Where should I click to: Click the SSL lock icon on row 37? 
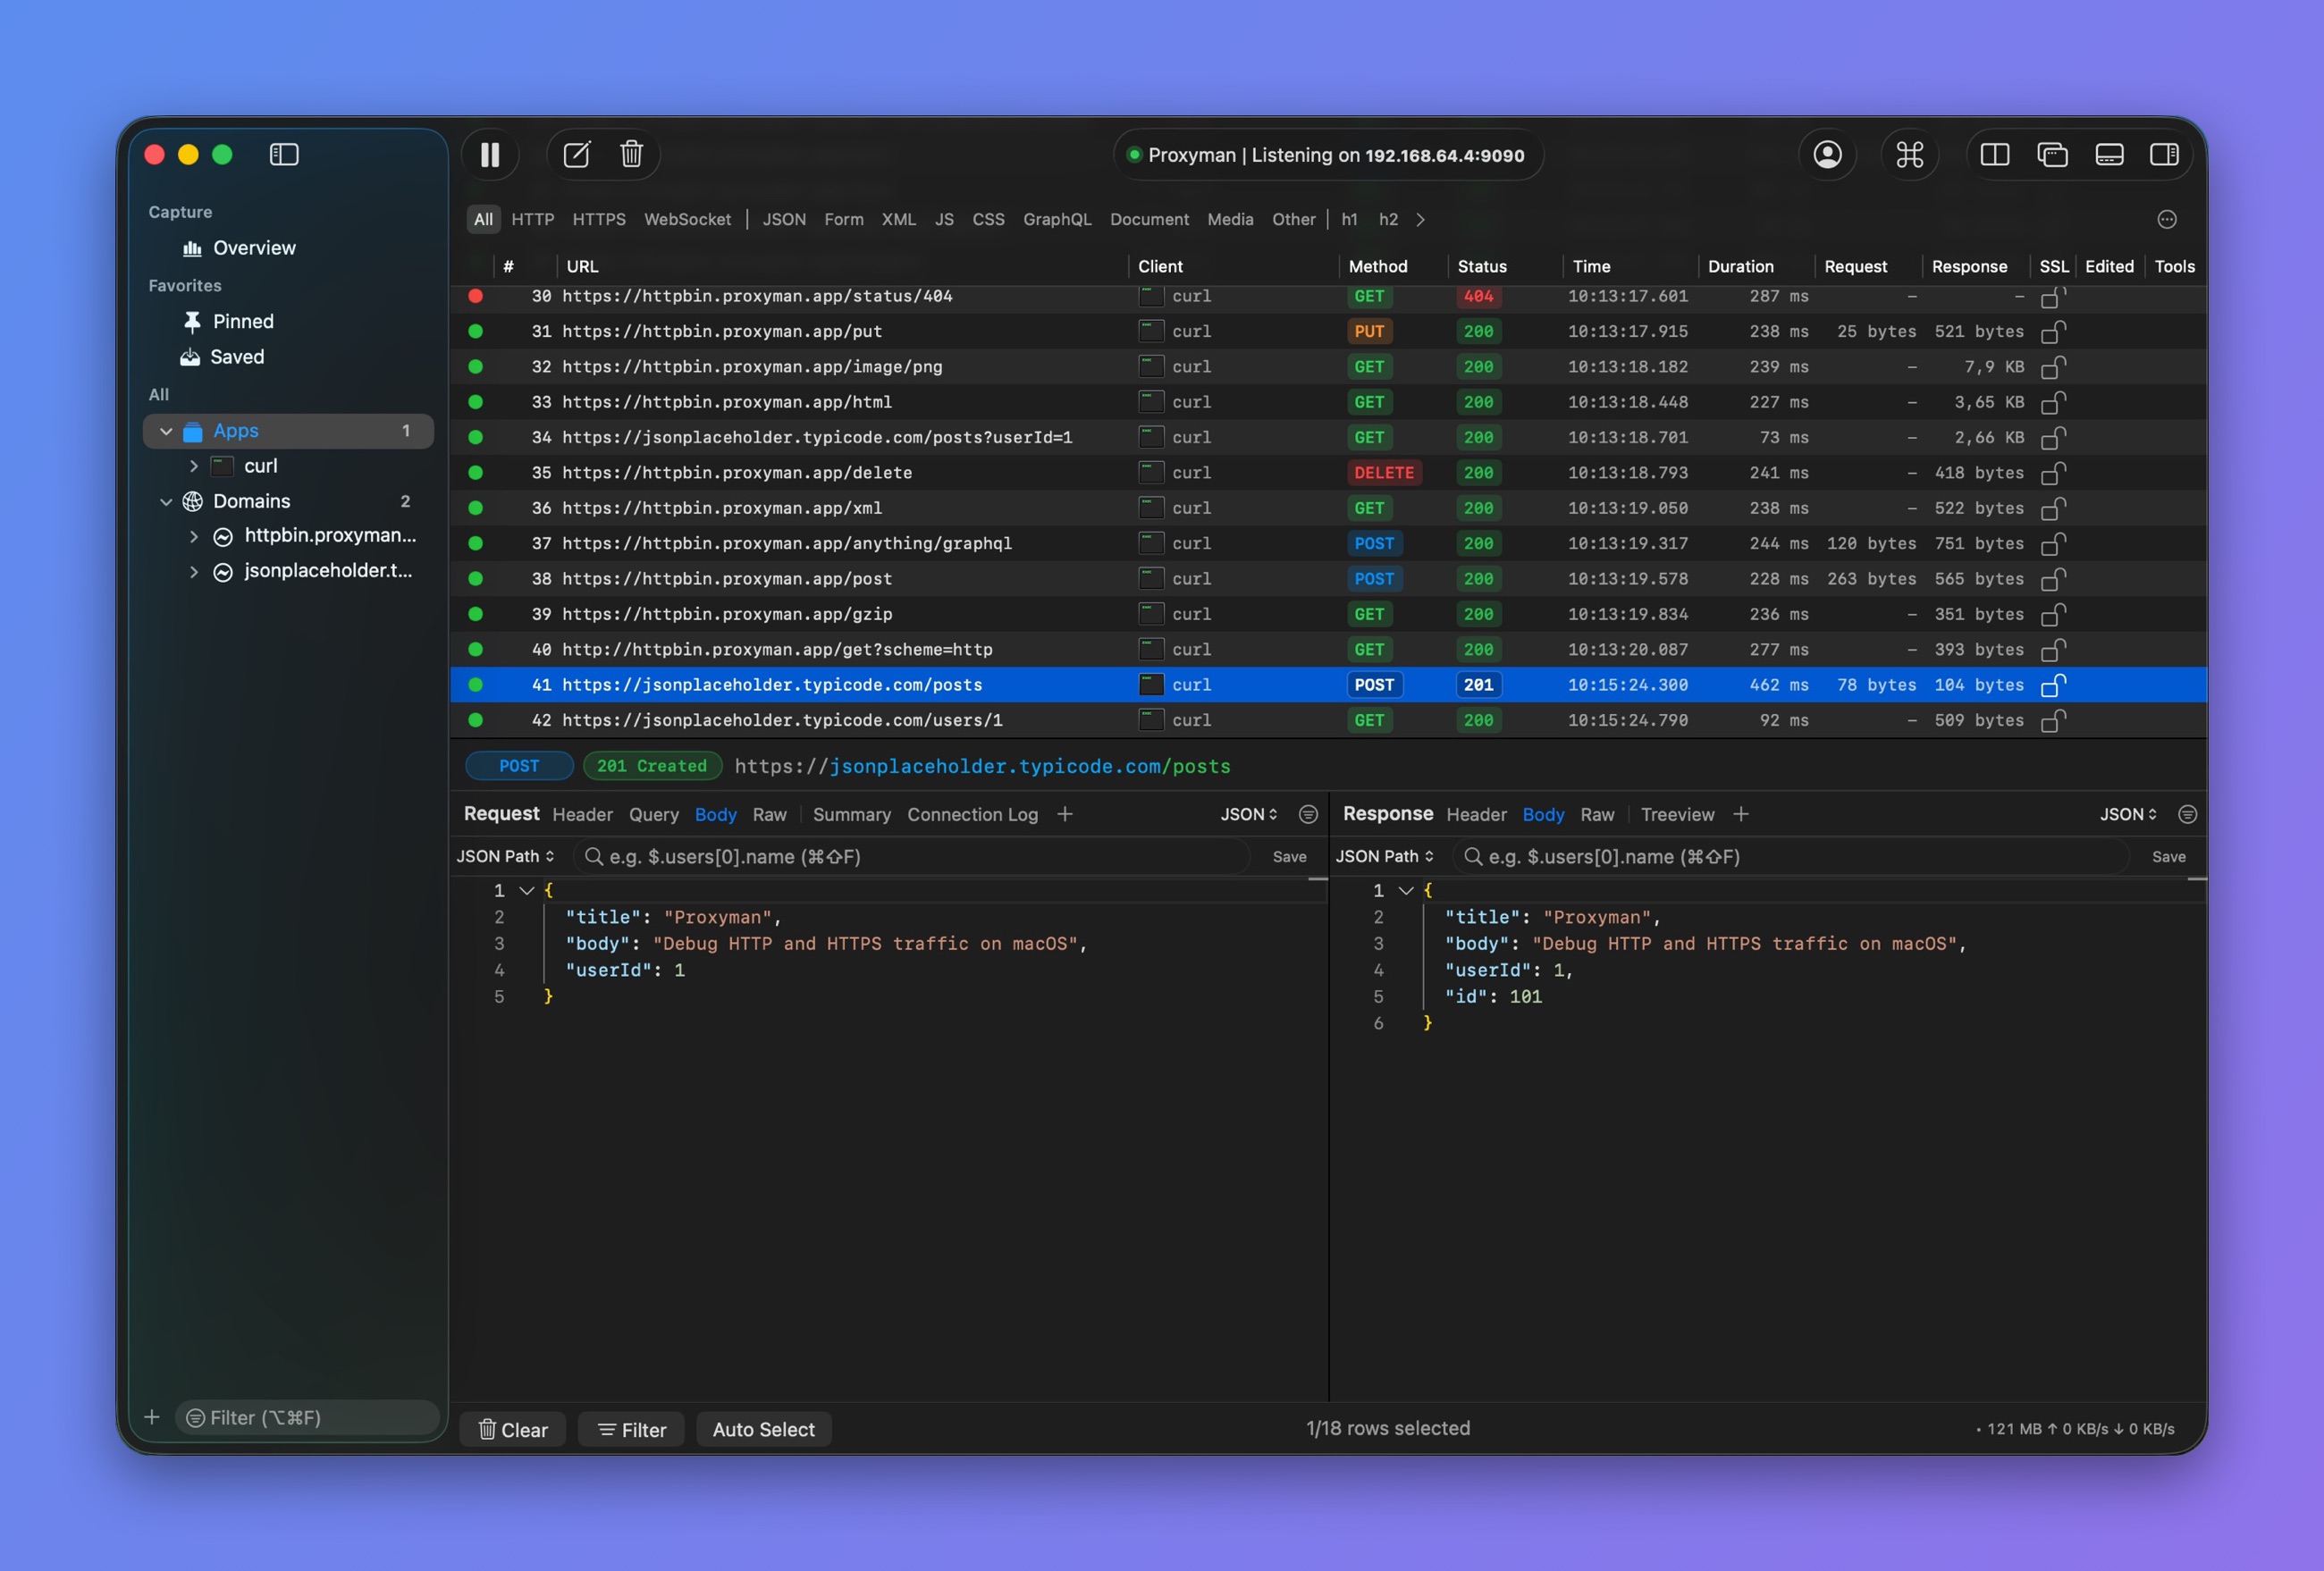pyautogui.click(x=2053, y=544)
